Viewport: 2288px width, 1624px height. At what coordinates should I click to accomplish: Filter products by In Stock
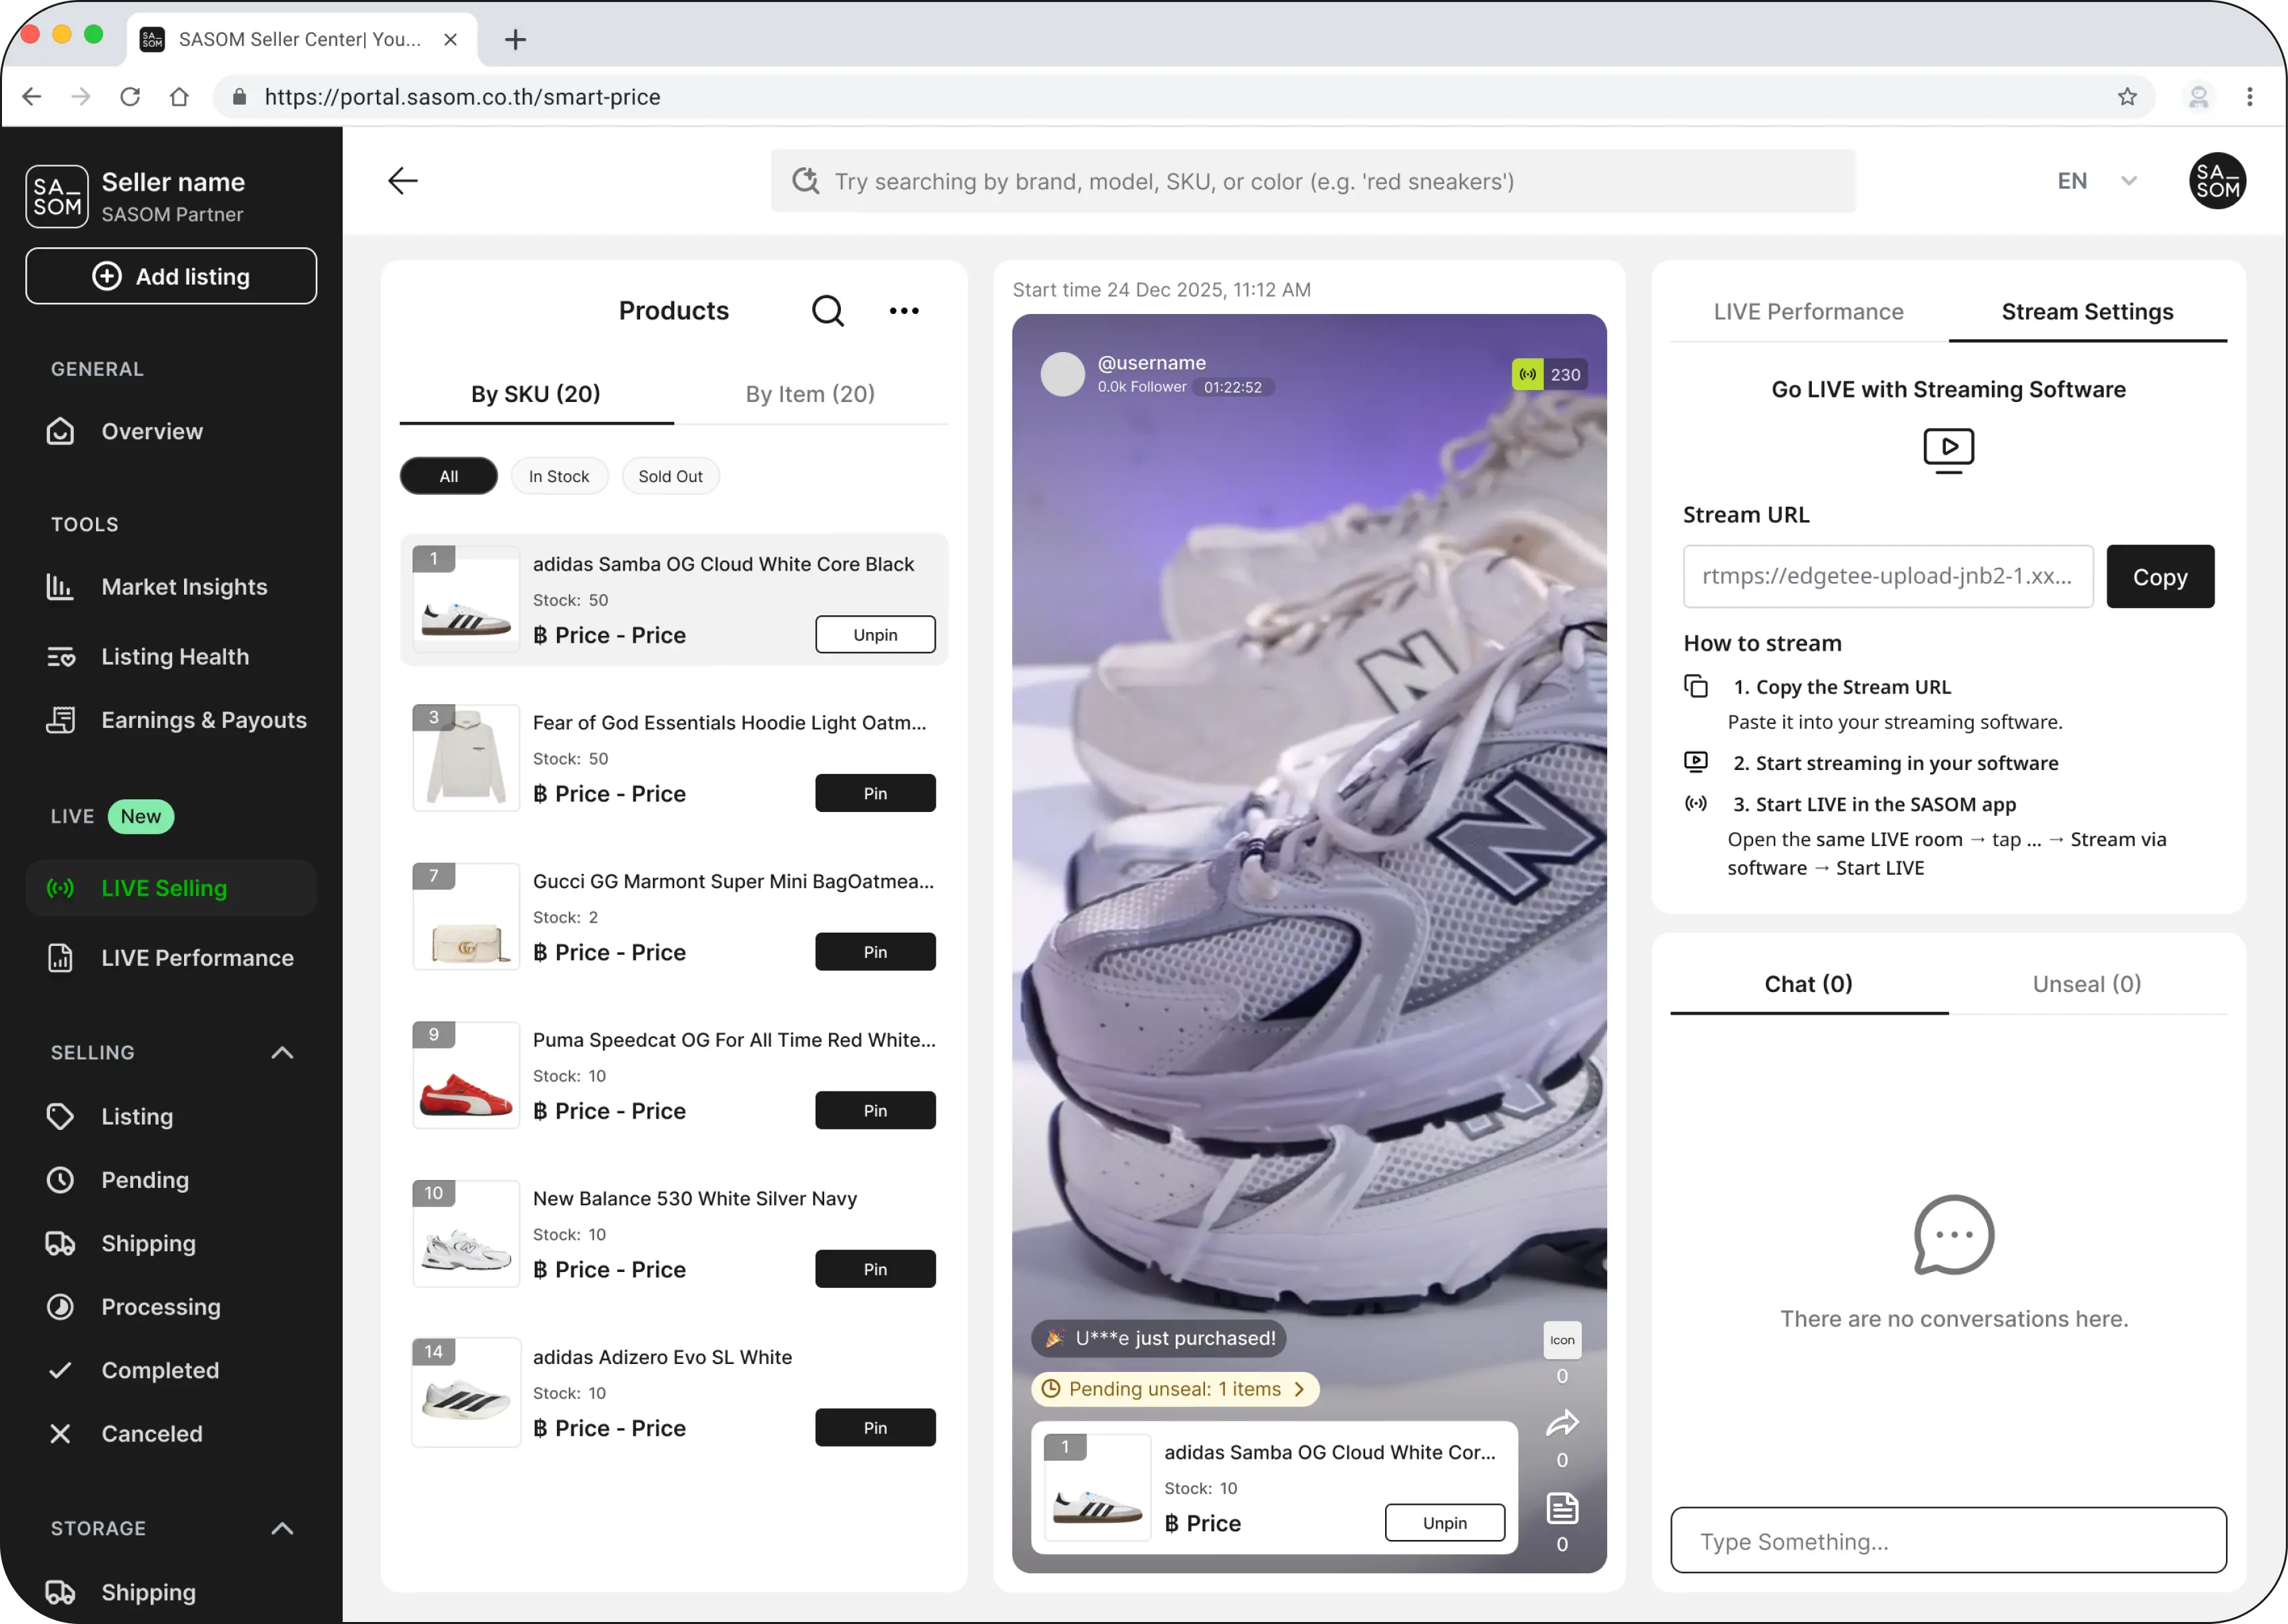click(x=559, y=476)
